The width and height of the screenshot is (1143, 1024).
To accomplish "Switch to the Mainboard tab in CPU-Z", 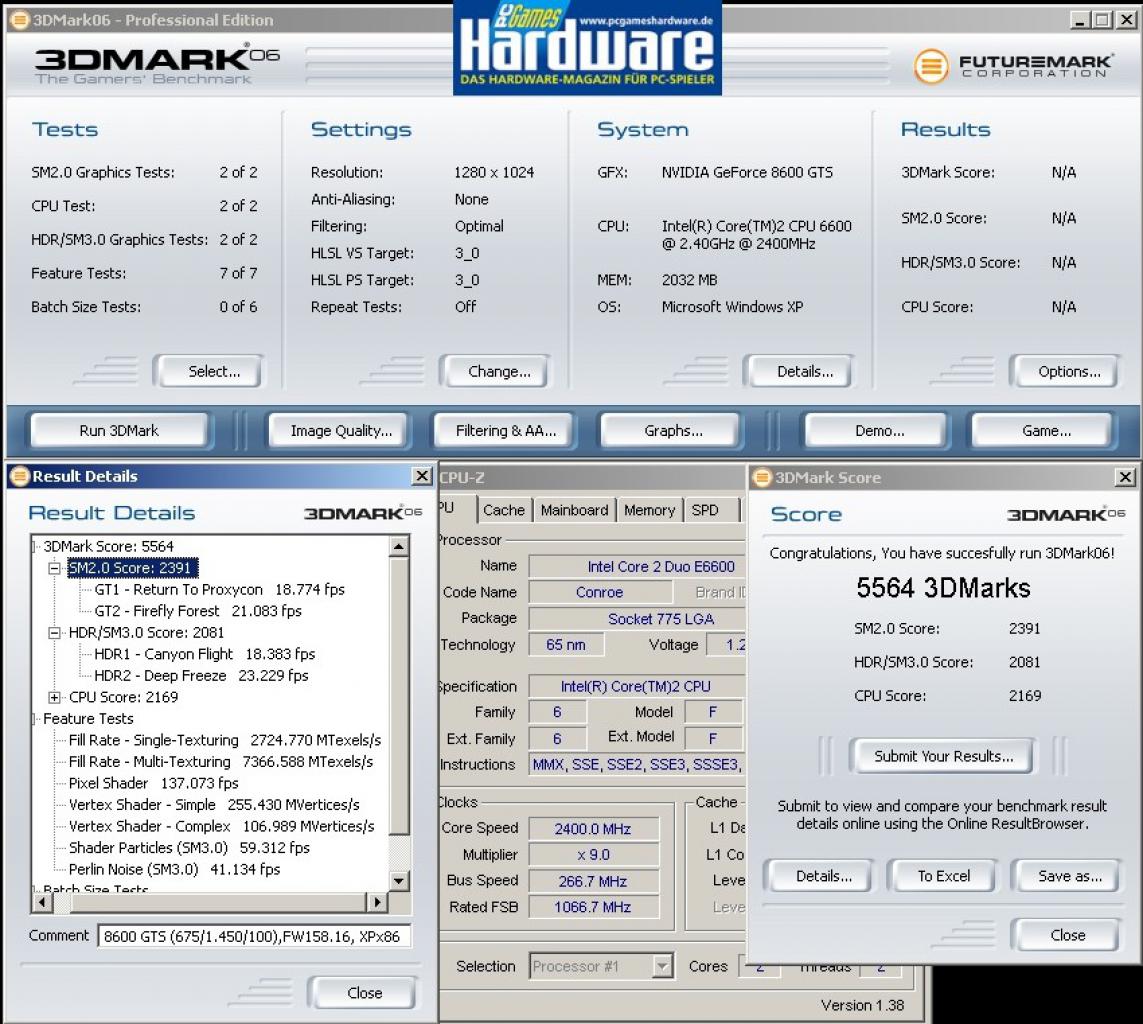I will pyautogui.click(x=574, y=510).
